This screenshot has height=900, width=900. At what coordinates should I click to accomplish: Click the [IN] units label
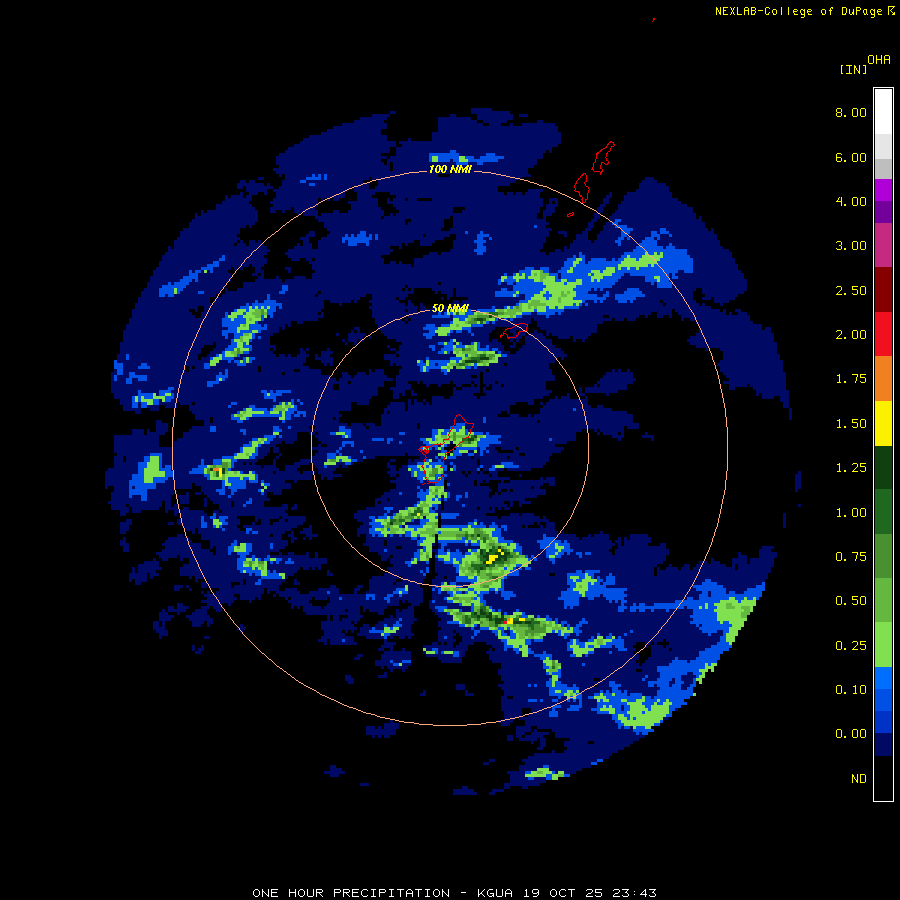tap(853, 69)
